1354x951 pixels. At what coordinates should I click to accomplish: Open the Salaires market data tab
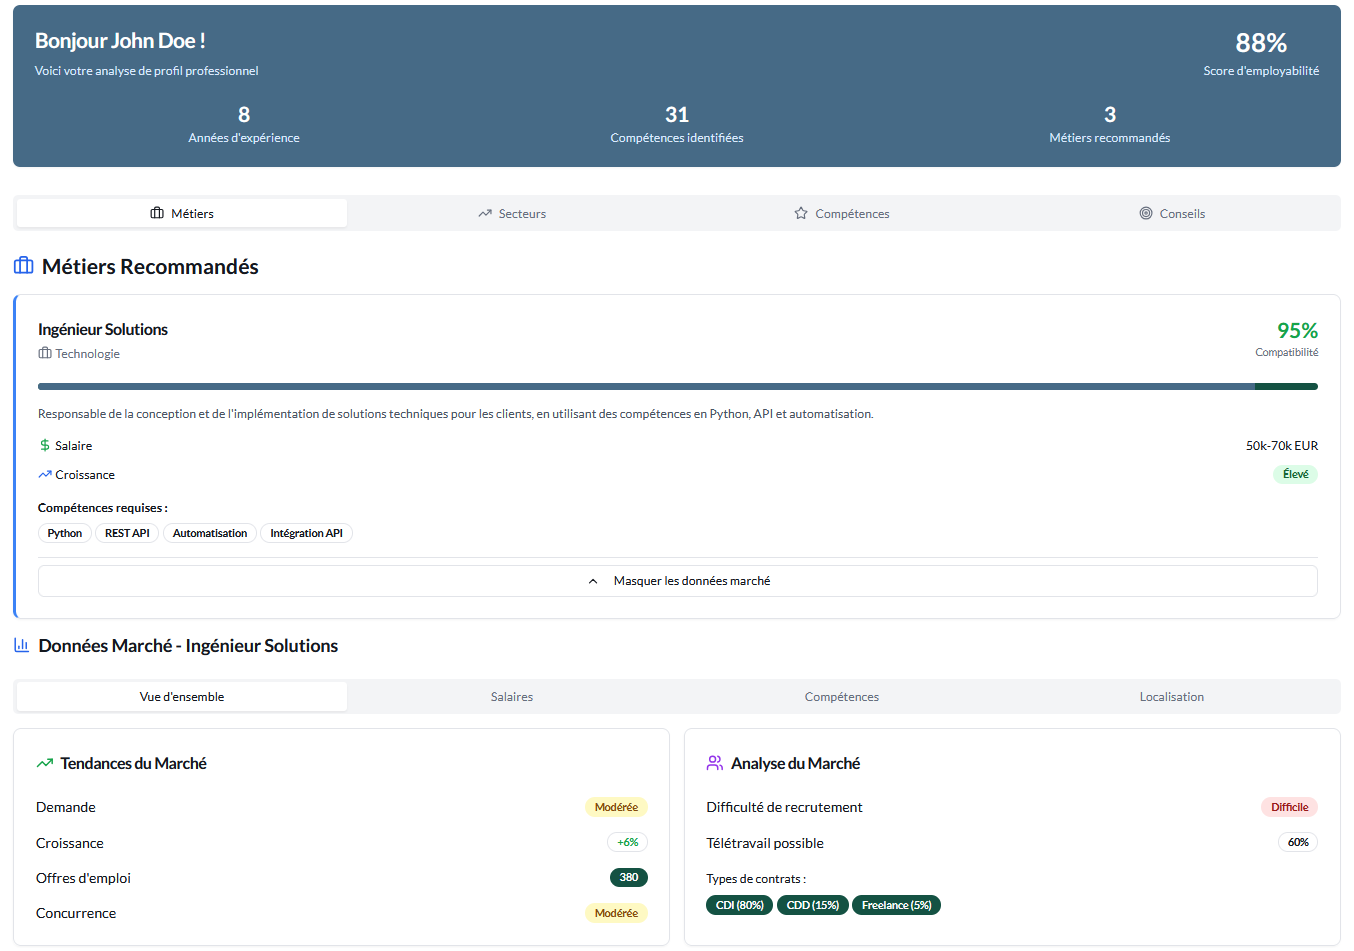pyautogui.click(x=512, y=697)
